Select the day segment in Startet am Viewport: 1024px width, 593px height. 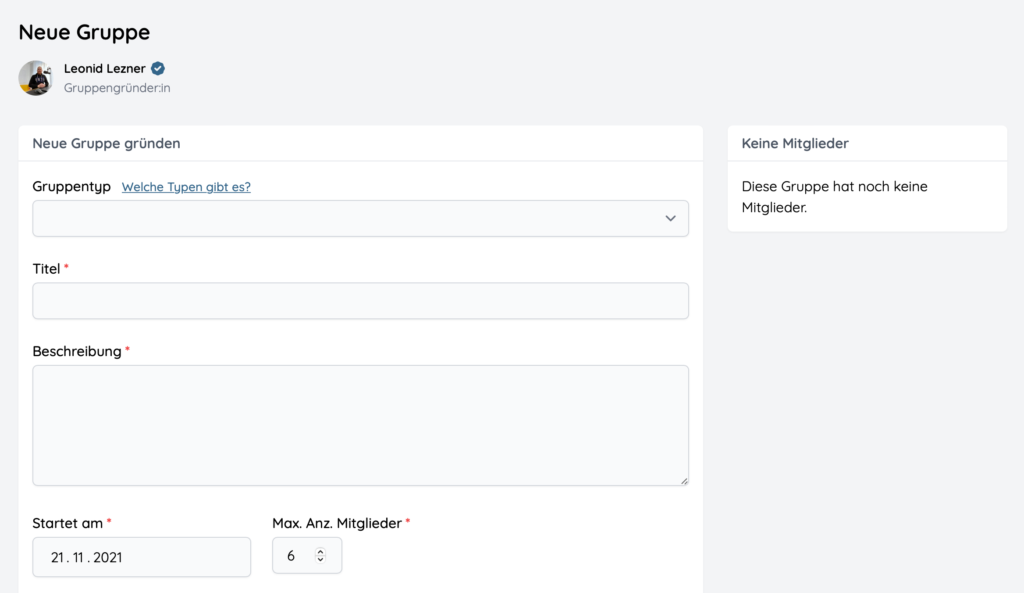coord(57,557)
